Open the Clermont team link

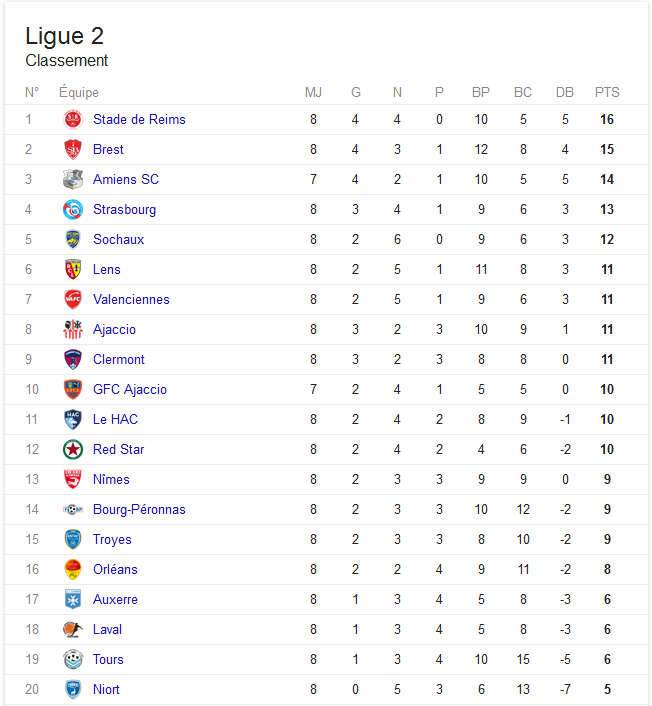pyautogui.click(x=119, y=359)
